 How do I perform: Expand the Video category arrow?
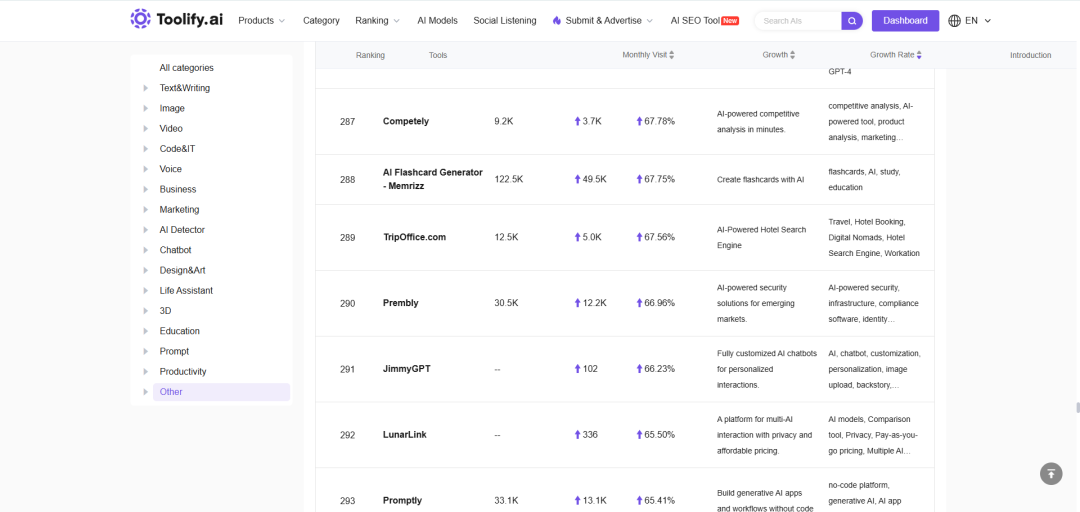[x=145, y=129]
